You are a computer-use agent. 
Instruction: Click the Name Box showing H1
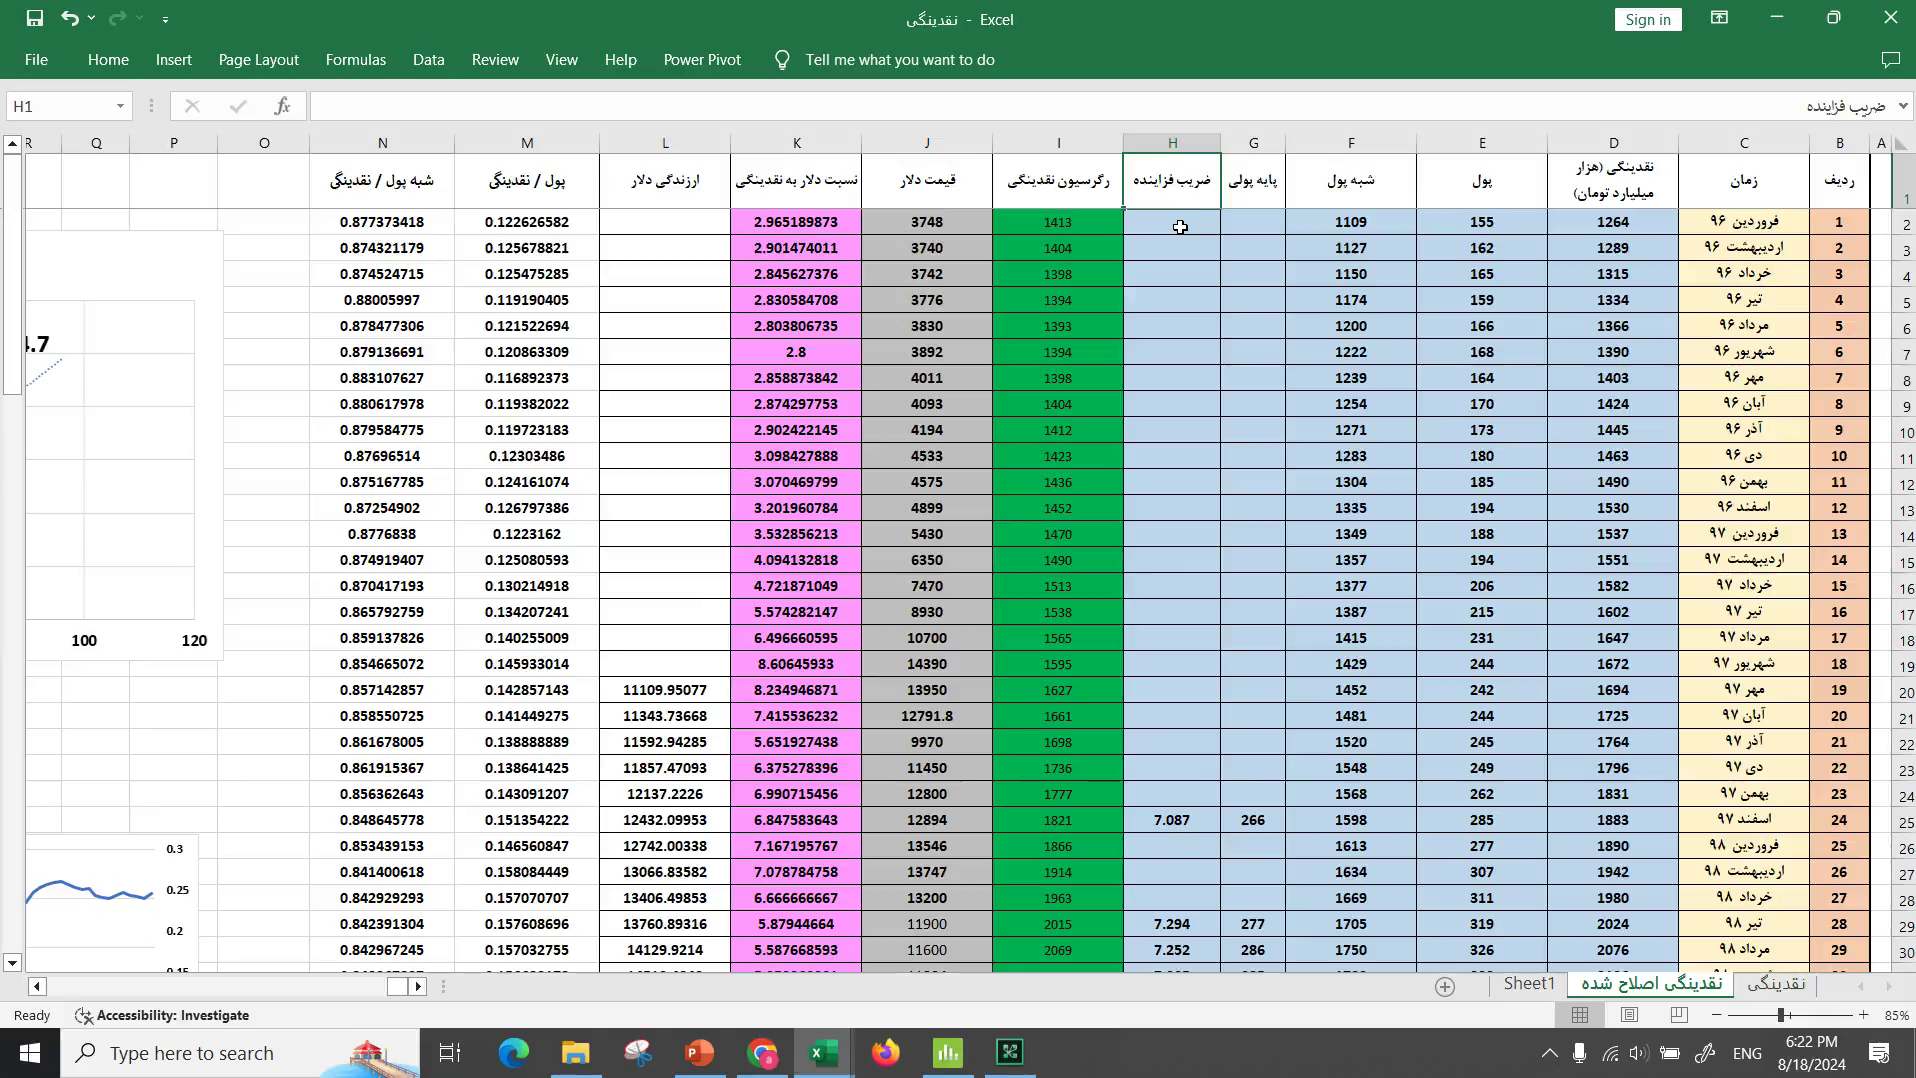(58, 106)
